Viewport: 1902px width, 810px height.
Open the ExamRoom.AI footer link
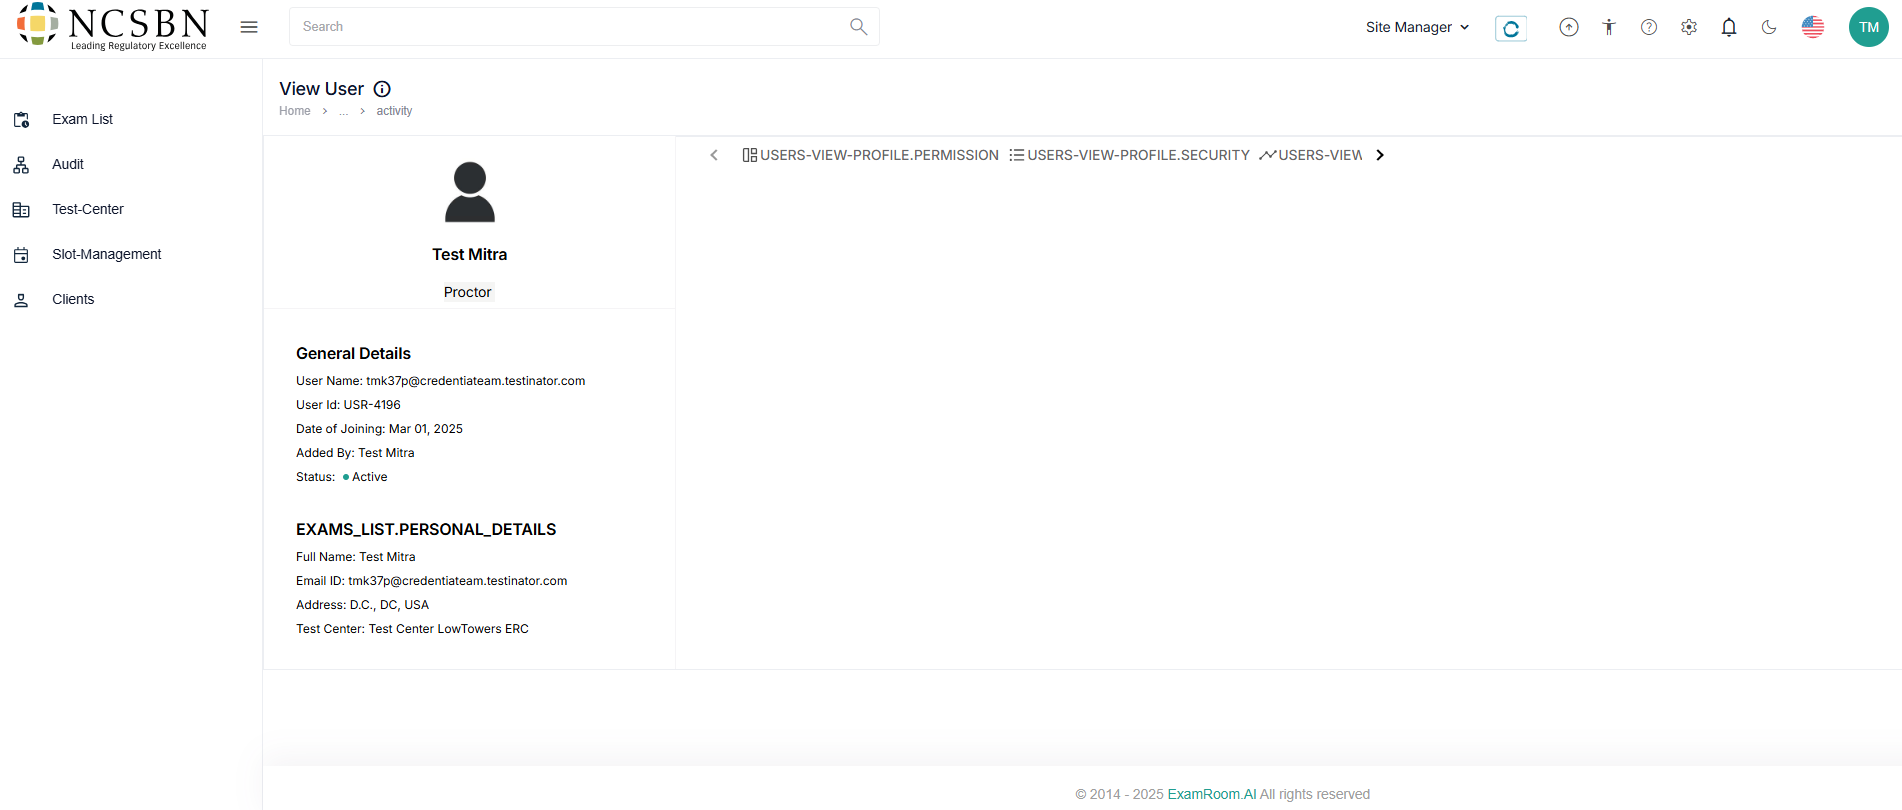point(1212,794)
